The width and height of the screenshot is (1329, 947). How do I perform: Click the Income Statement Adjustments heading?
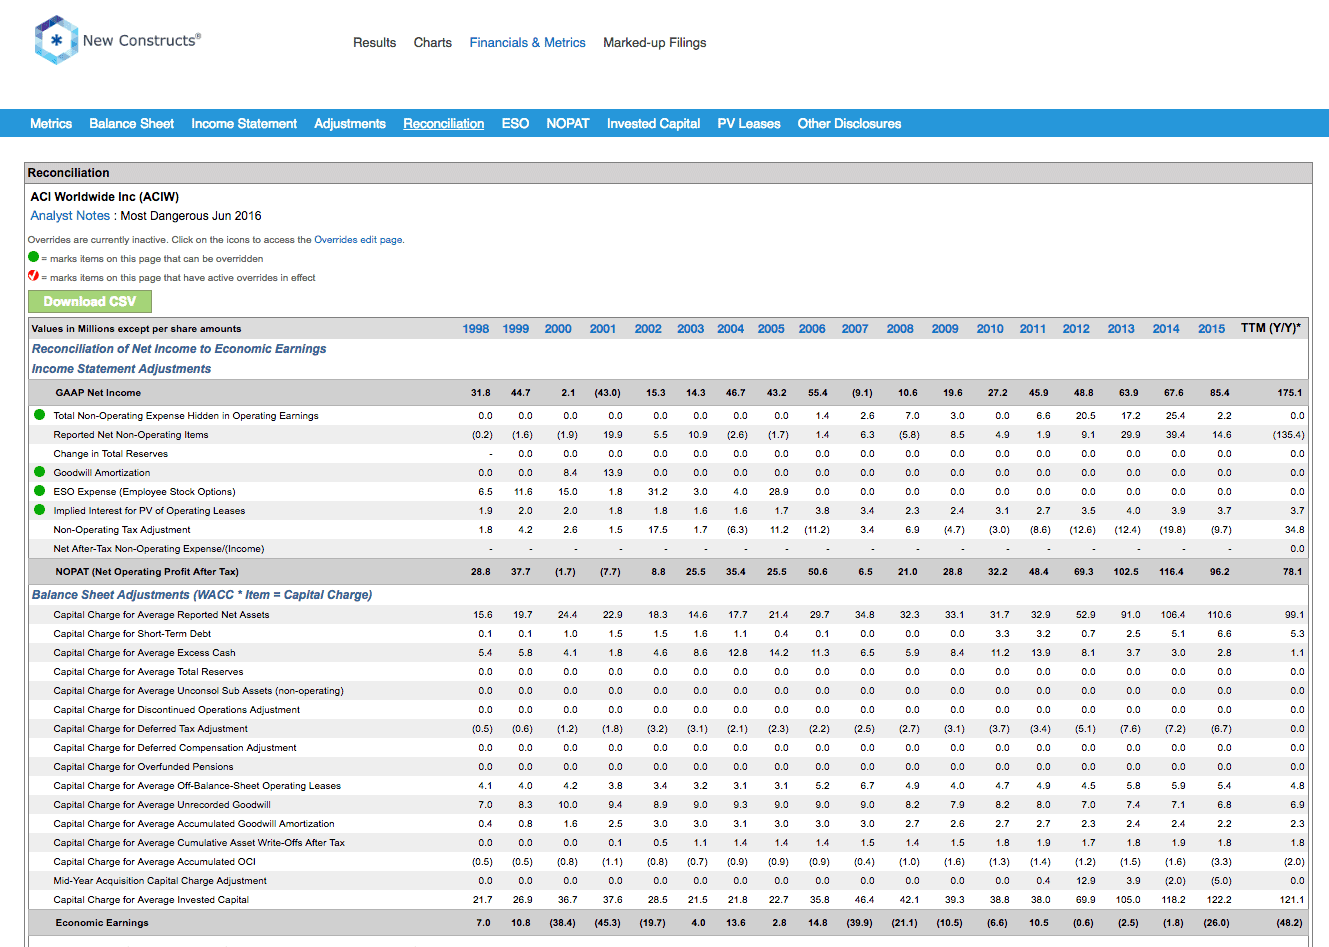pos(121,369)
